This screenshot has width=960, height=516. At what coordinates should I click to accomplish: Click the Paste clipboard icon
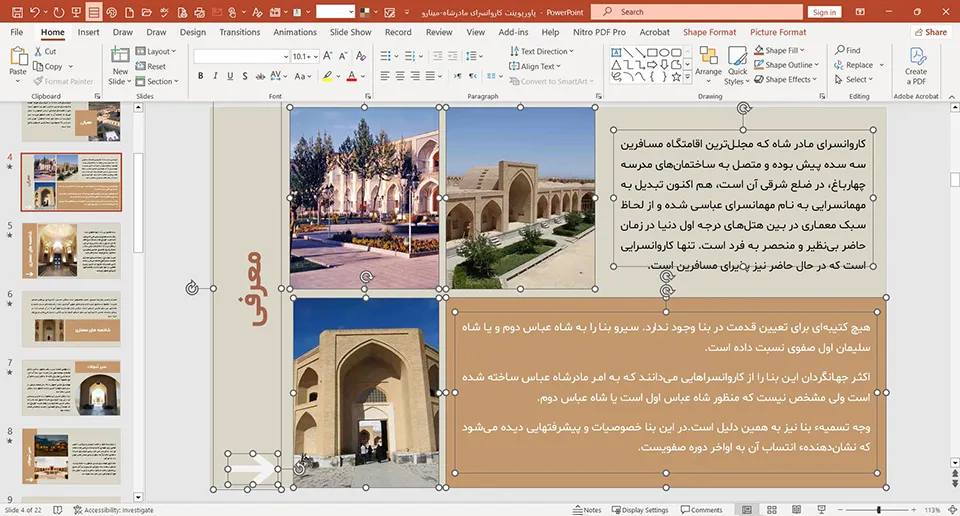coord(18,56)
